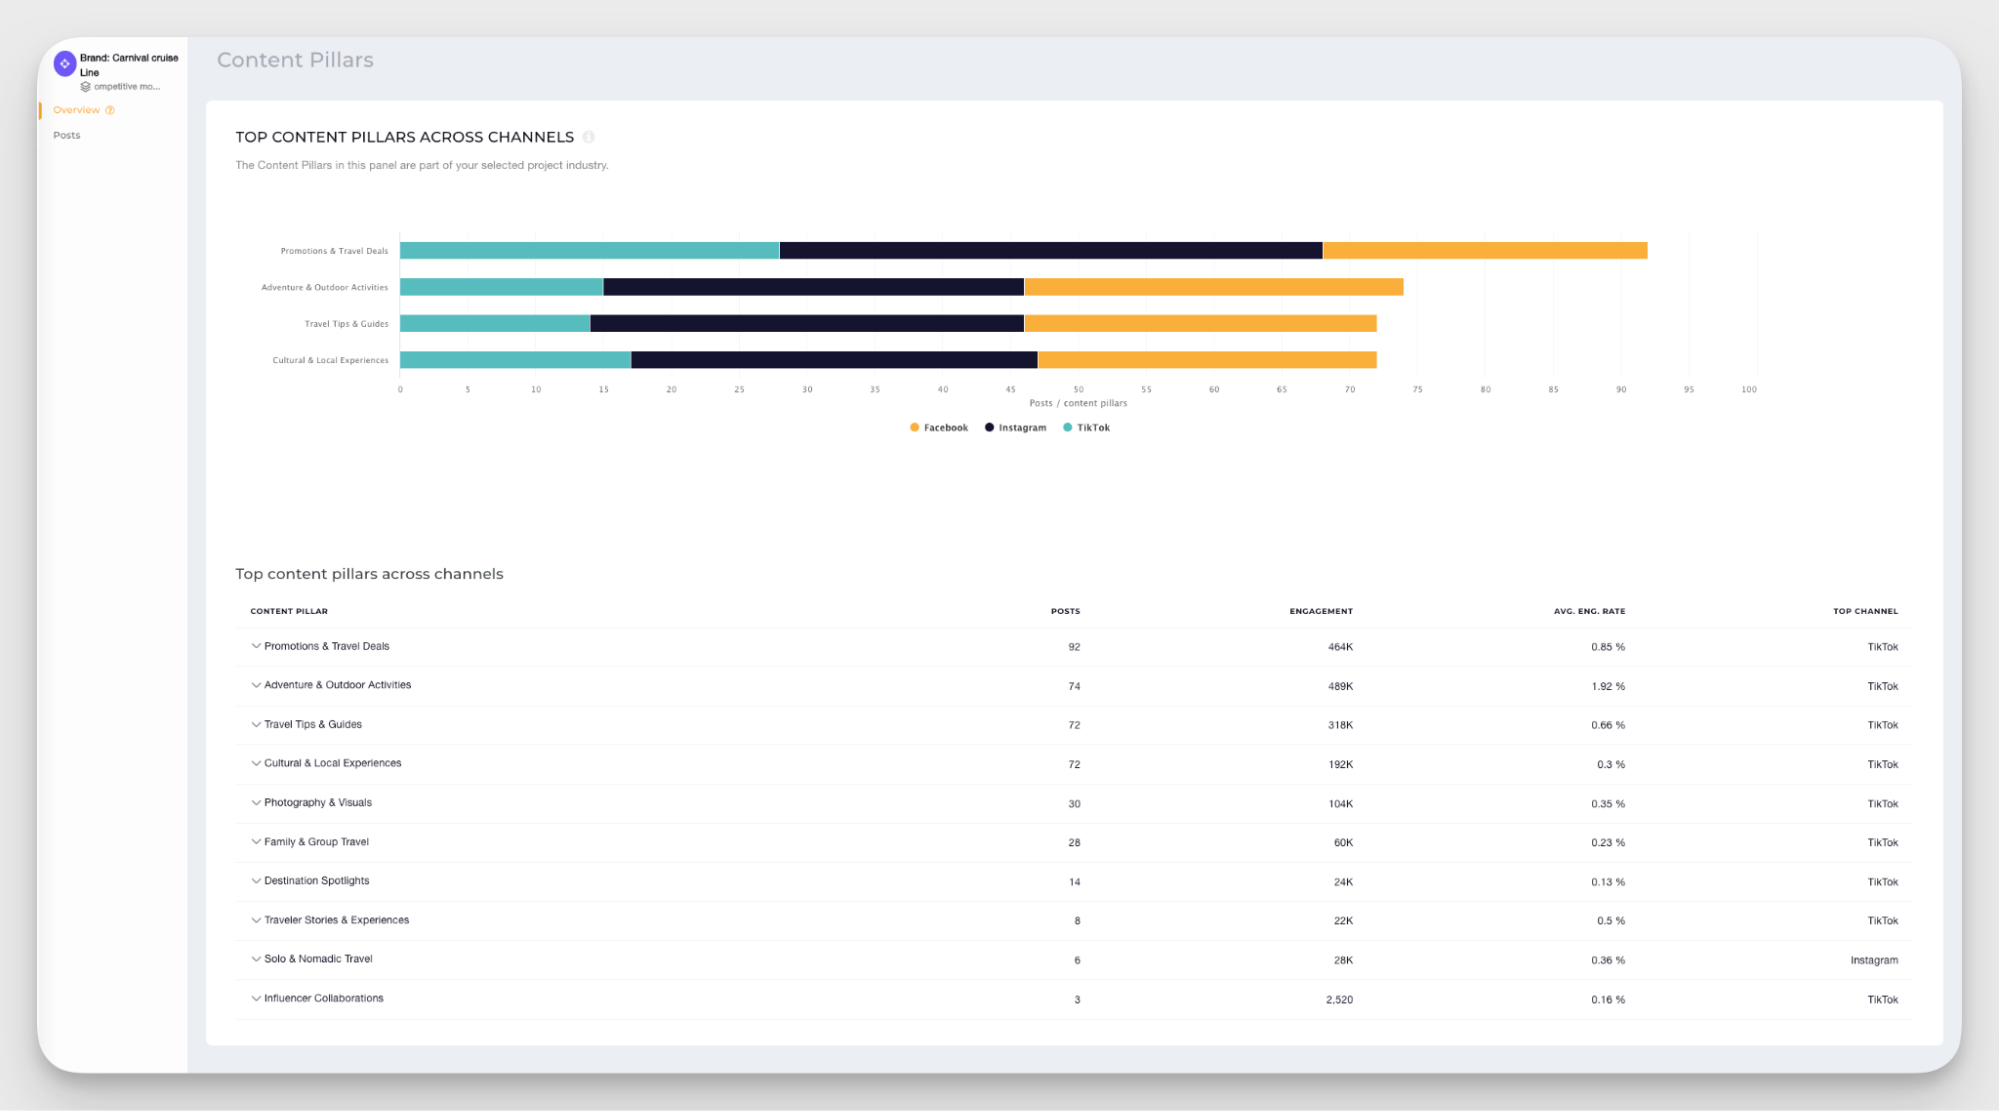
Task: Click the TikTok colored bar for Cultural & Local Experiences
Action: (x=513, y=359)
